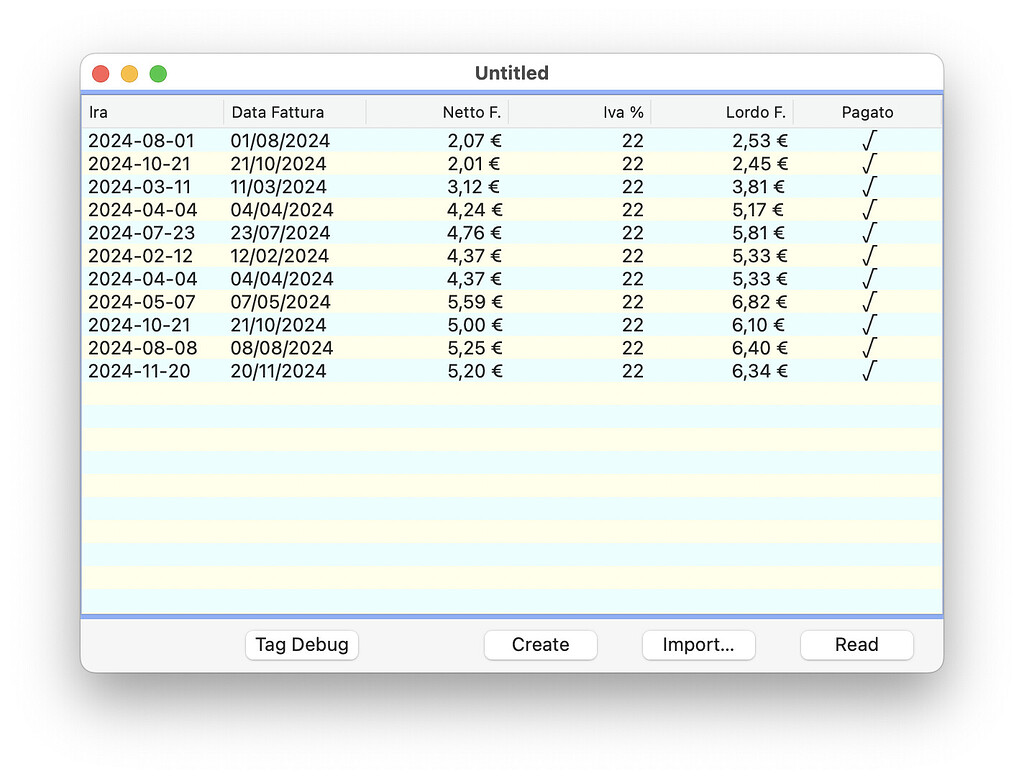Toggle the Pagato checkmark on the 2024-08-01 row

[x=867, y=140]
